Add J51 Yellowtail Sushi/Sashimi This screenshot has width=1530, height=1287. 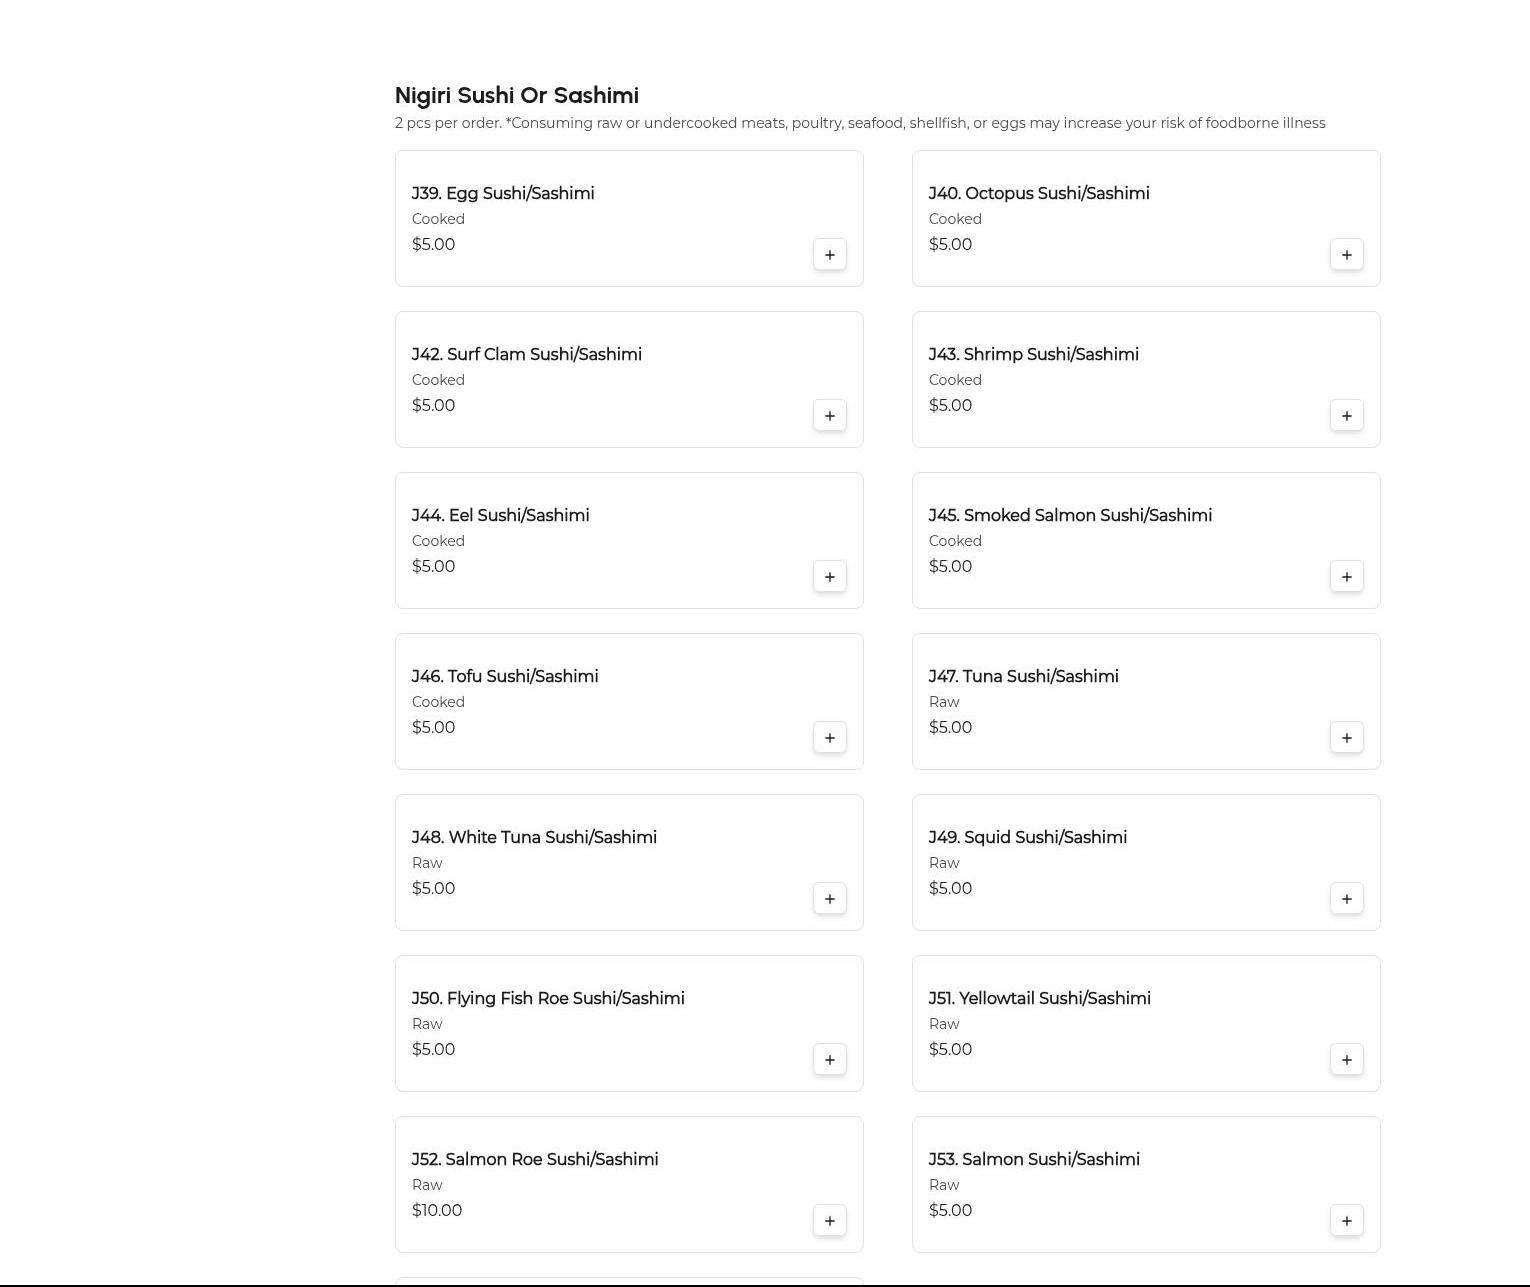(1346, 1060)
